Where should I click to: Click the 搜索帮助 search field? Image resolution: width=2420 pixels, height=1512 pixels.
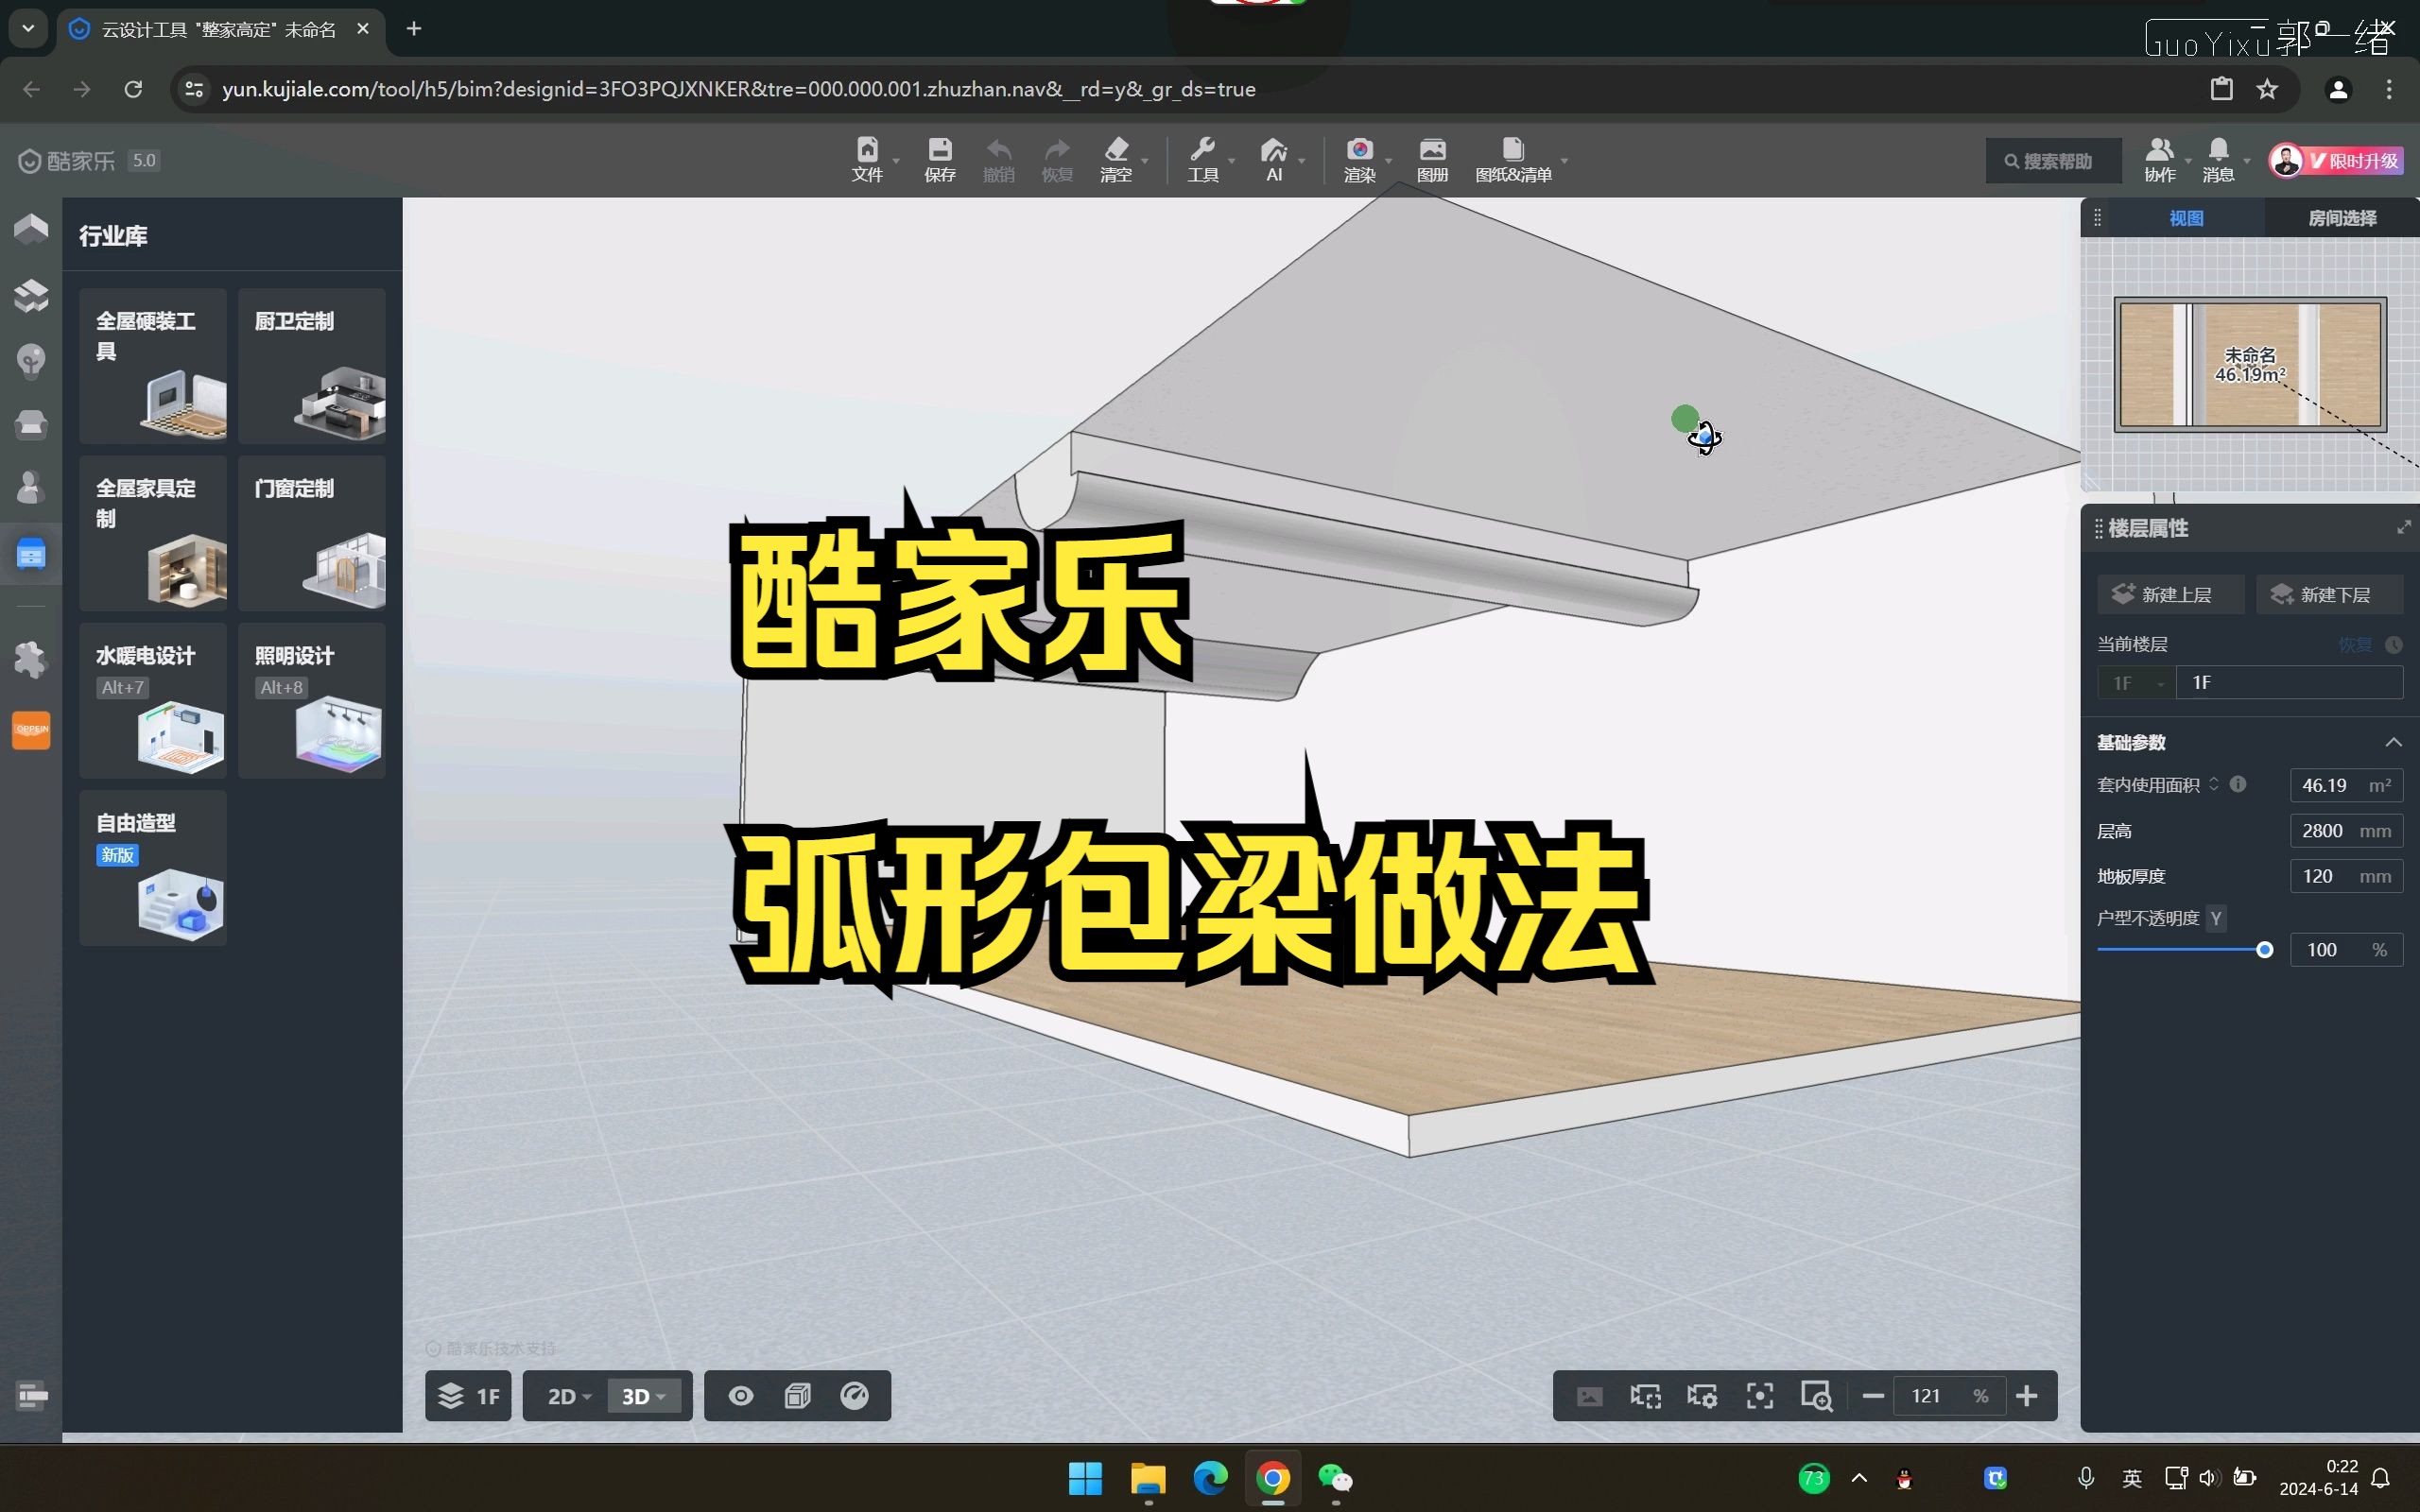(x=2053, y=161)
